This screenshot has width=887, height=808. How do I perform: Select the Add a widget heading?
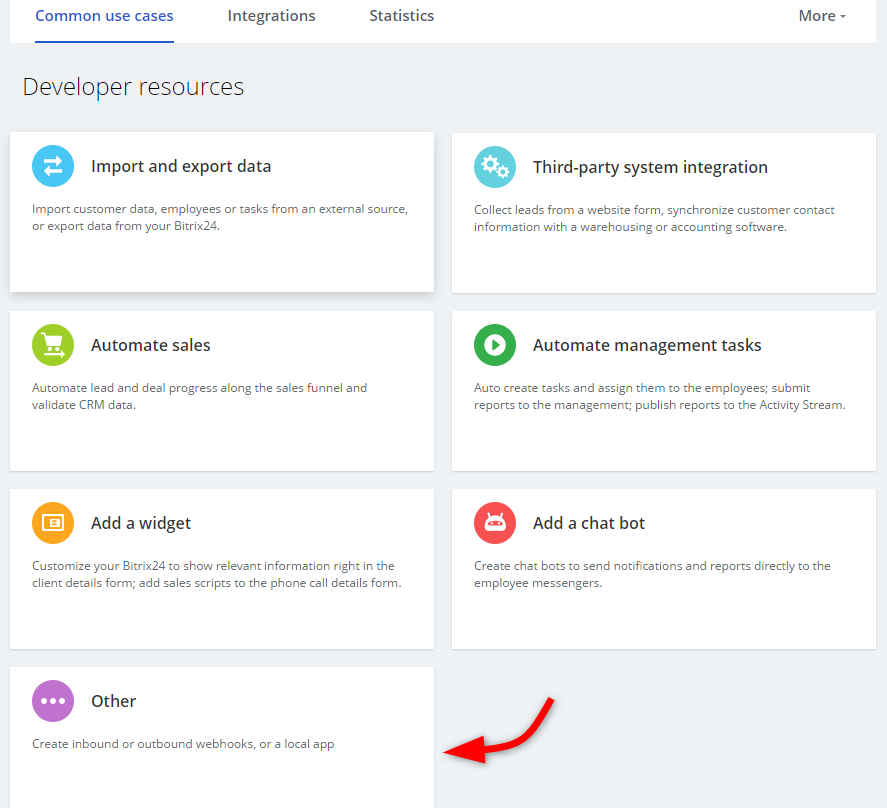pyautogui.click(x=141, y=523)
